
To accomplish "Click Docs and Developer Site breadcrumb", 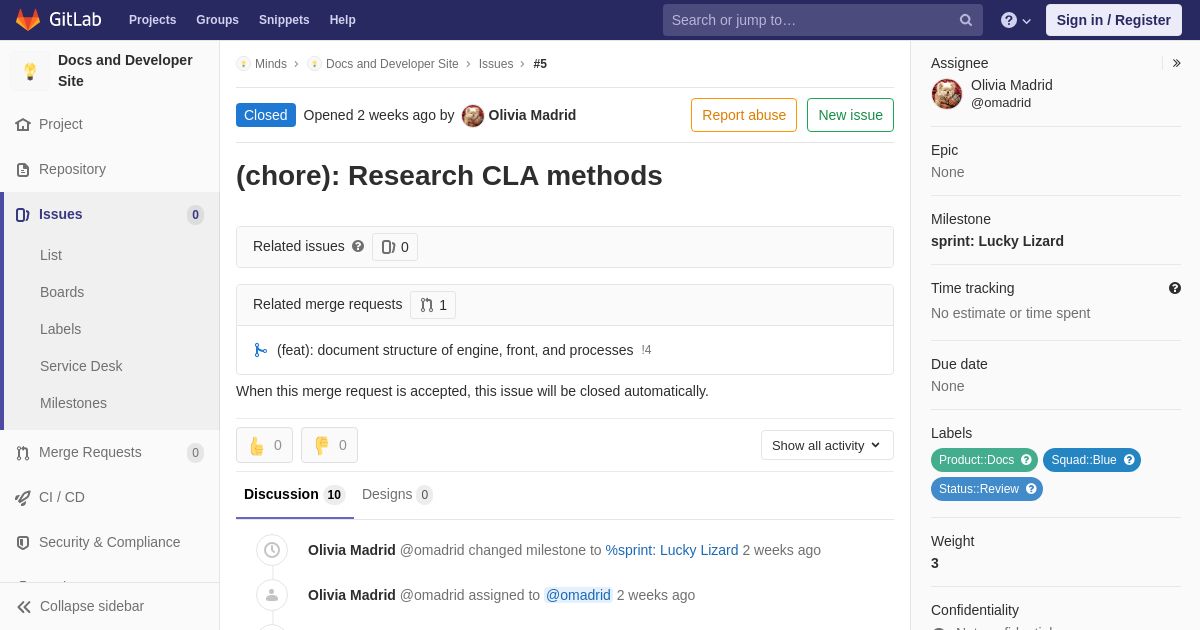I will pos(392,64).
